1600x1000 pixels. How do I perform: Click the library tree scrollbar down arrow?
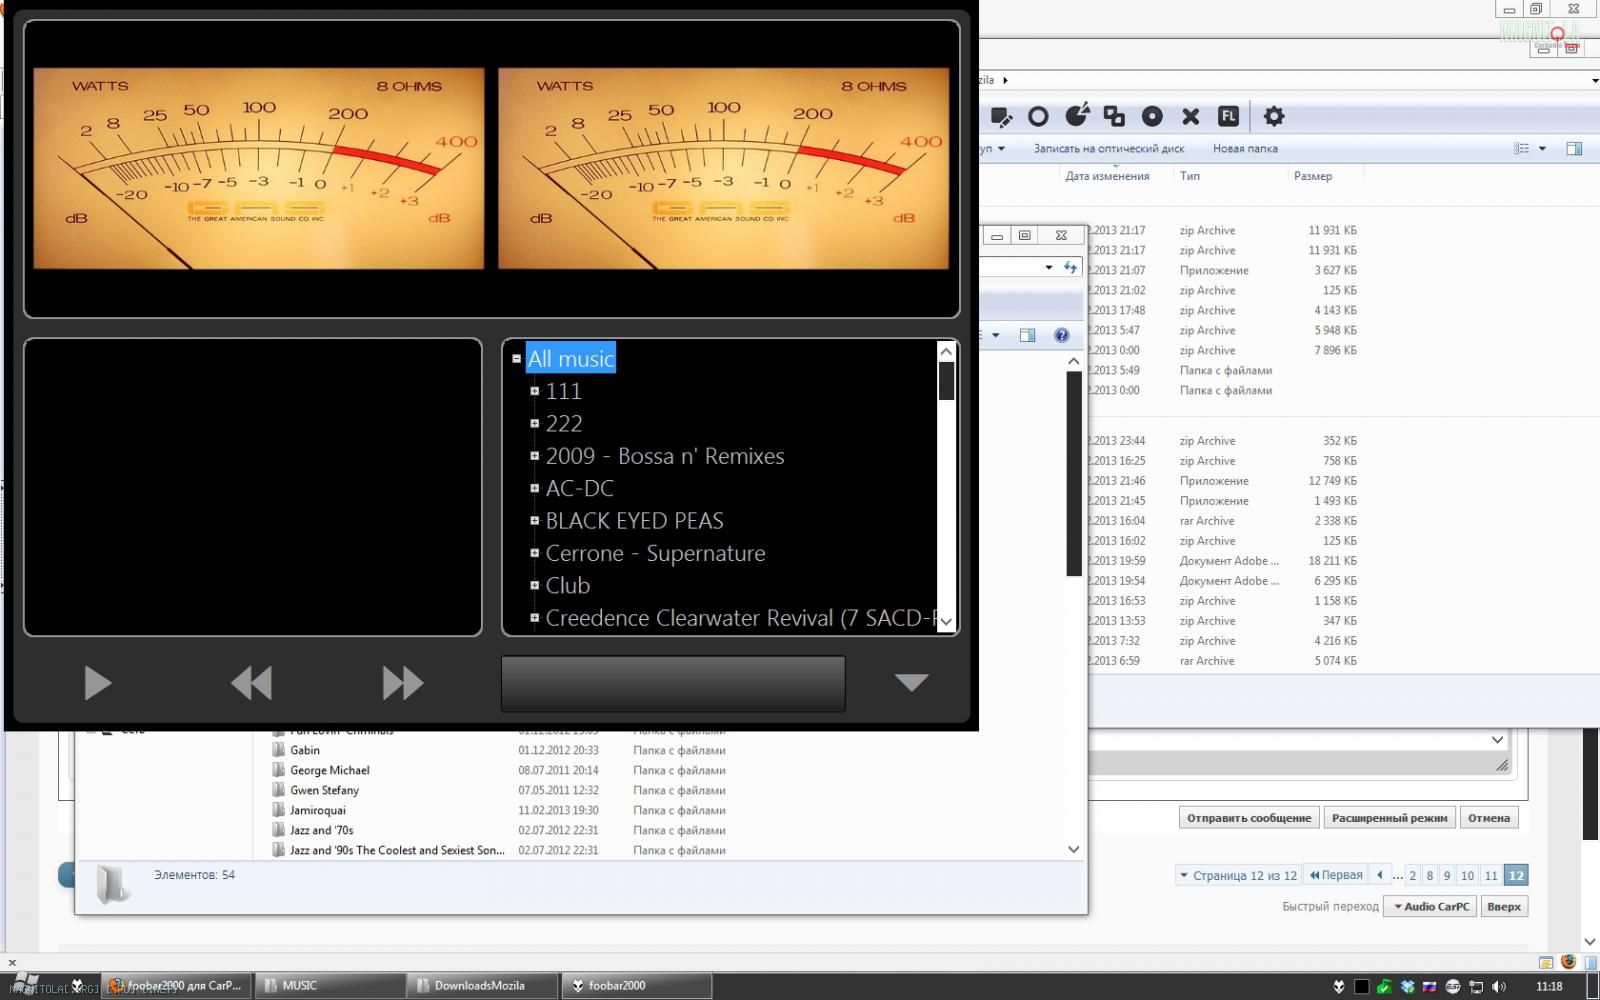point(946,621)
